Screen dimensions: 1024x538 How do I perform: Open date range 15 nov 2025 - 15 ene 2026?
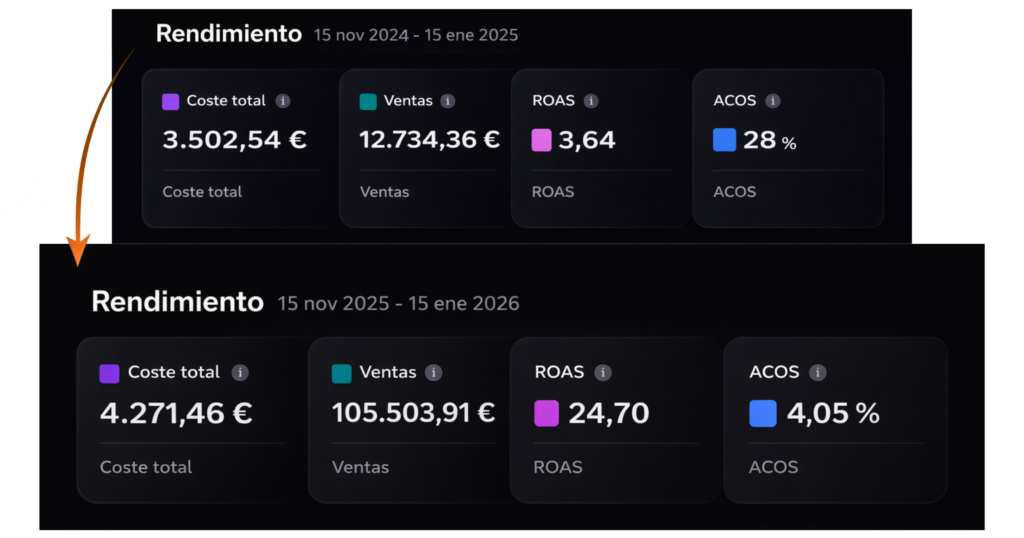click(398, 303)
